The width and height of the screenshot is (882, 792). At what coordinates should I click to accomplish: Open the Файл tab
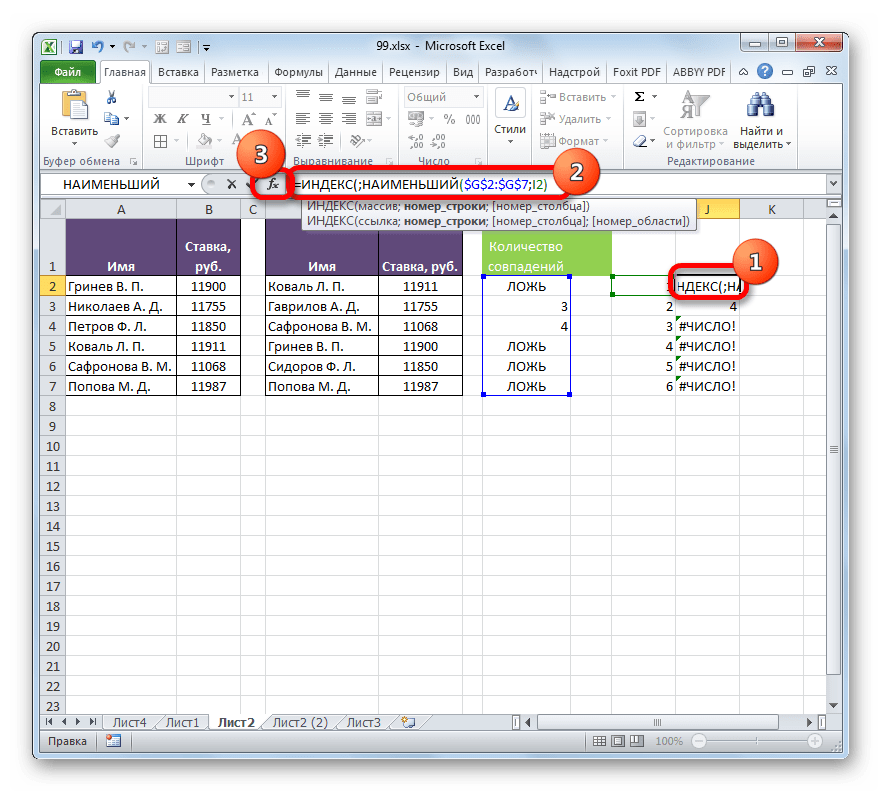point(68,72)
